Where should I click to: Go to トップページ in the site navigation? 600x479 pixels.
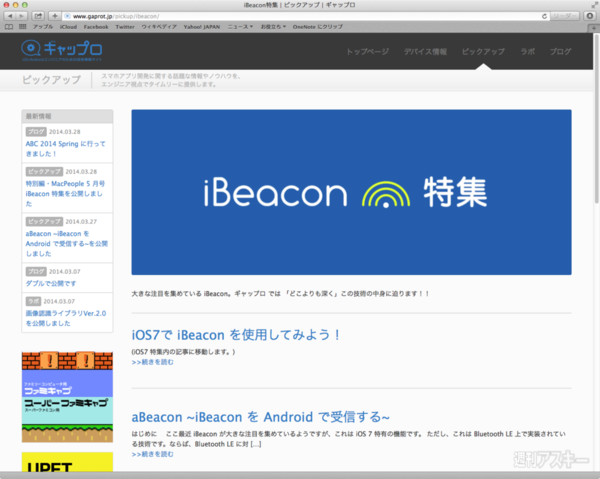point(367,51)
